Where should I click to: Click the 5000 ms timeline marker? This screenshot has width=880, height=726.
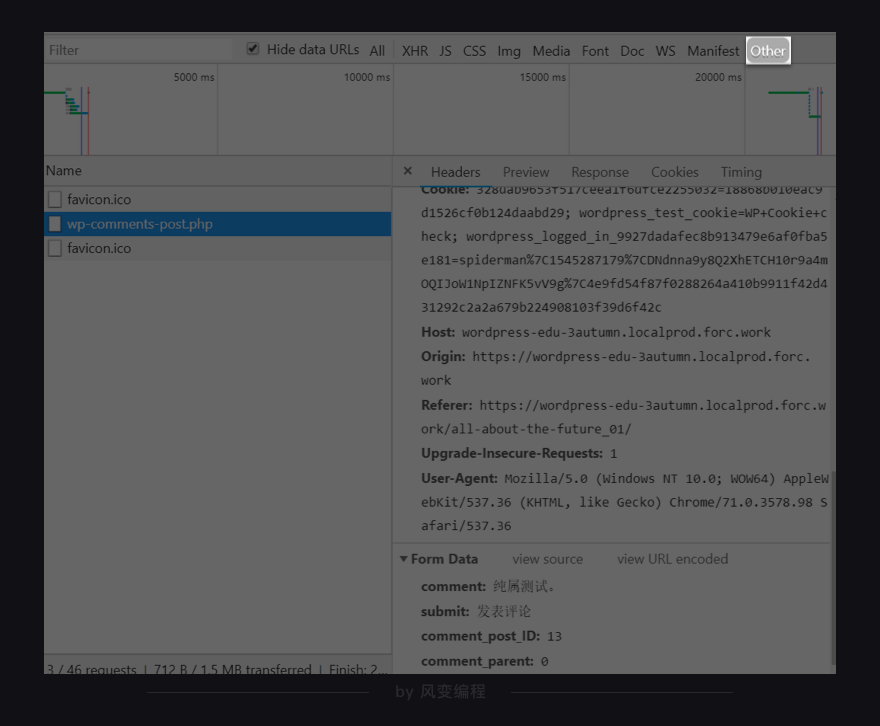[194, 77]
